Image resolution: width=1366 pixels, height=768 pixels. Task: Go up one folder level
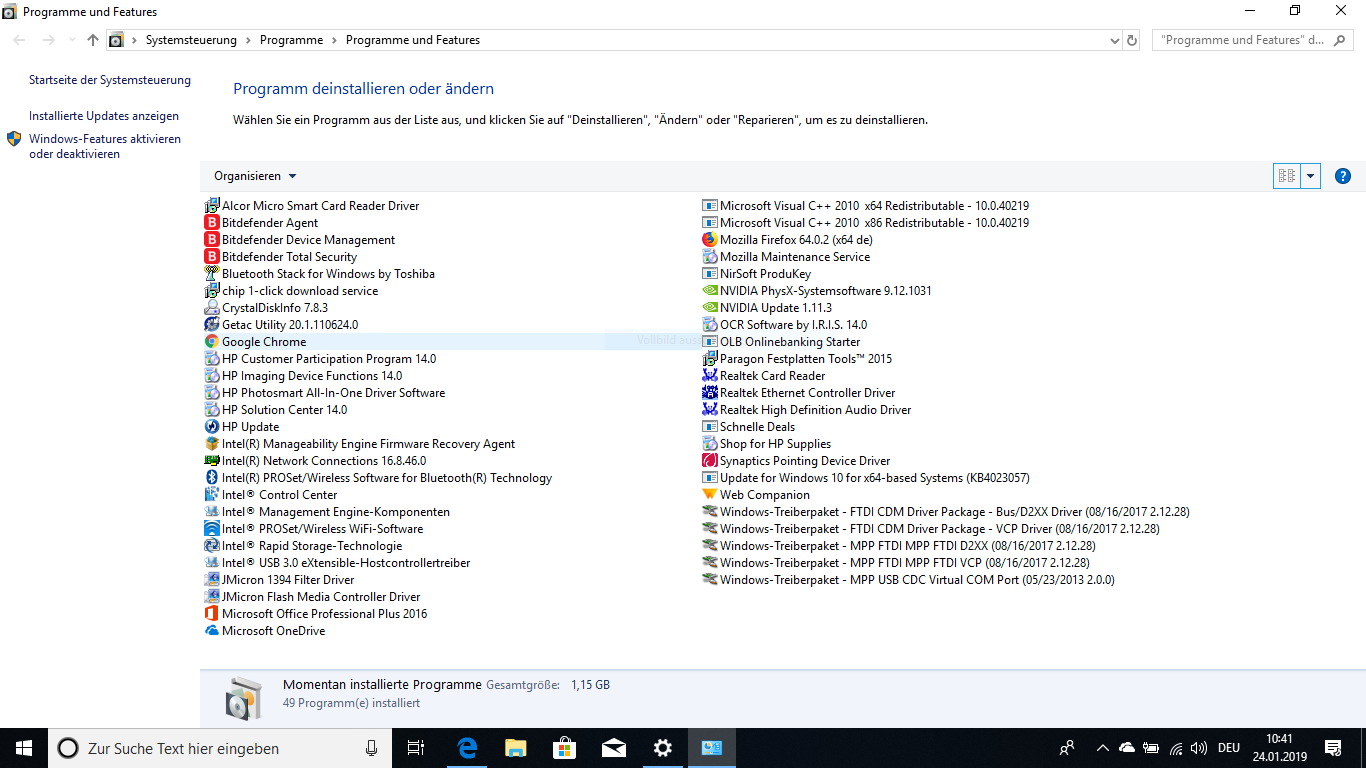(93, 41)
